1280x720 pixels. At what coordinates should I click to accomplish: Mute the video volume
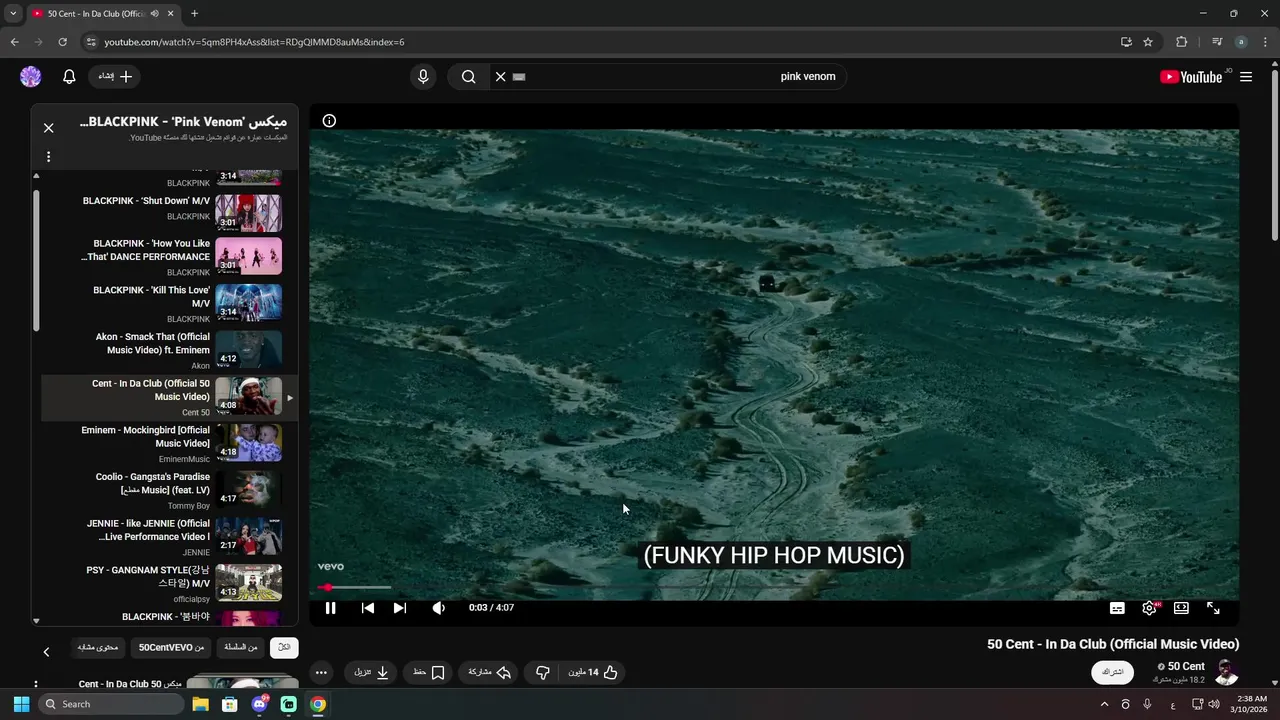438,608
